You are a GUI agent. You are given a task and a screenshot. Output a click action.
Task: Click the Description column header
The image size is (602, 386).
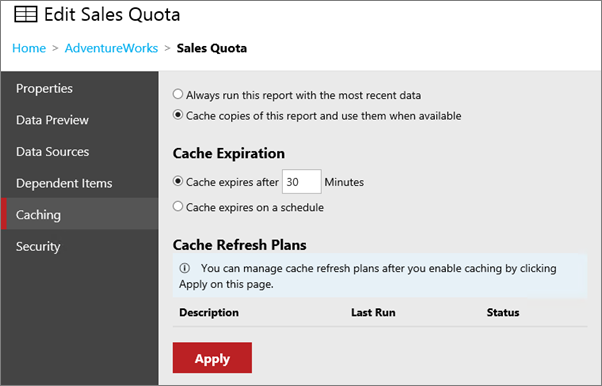[x=209, y=312]
